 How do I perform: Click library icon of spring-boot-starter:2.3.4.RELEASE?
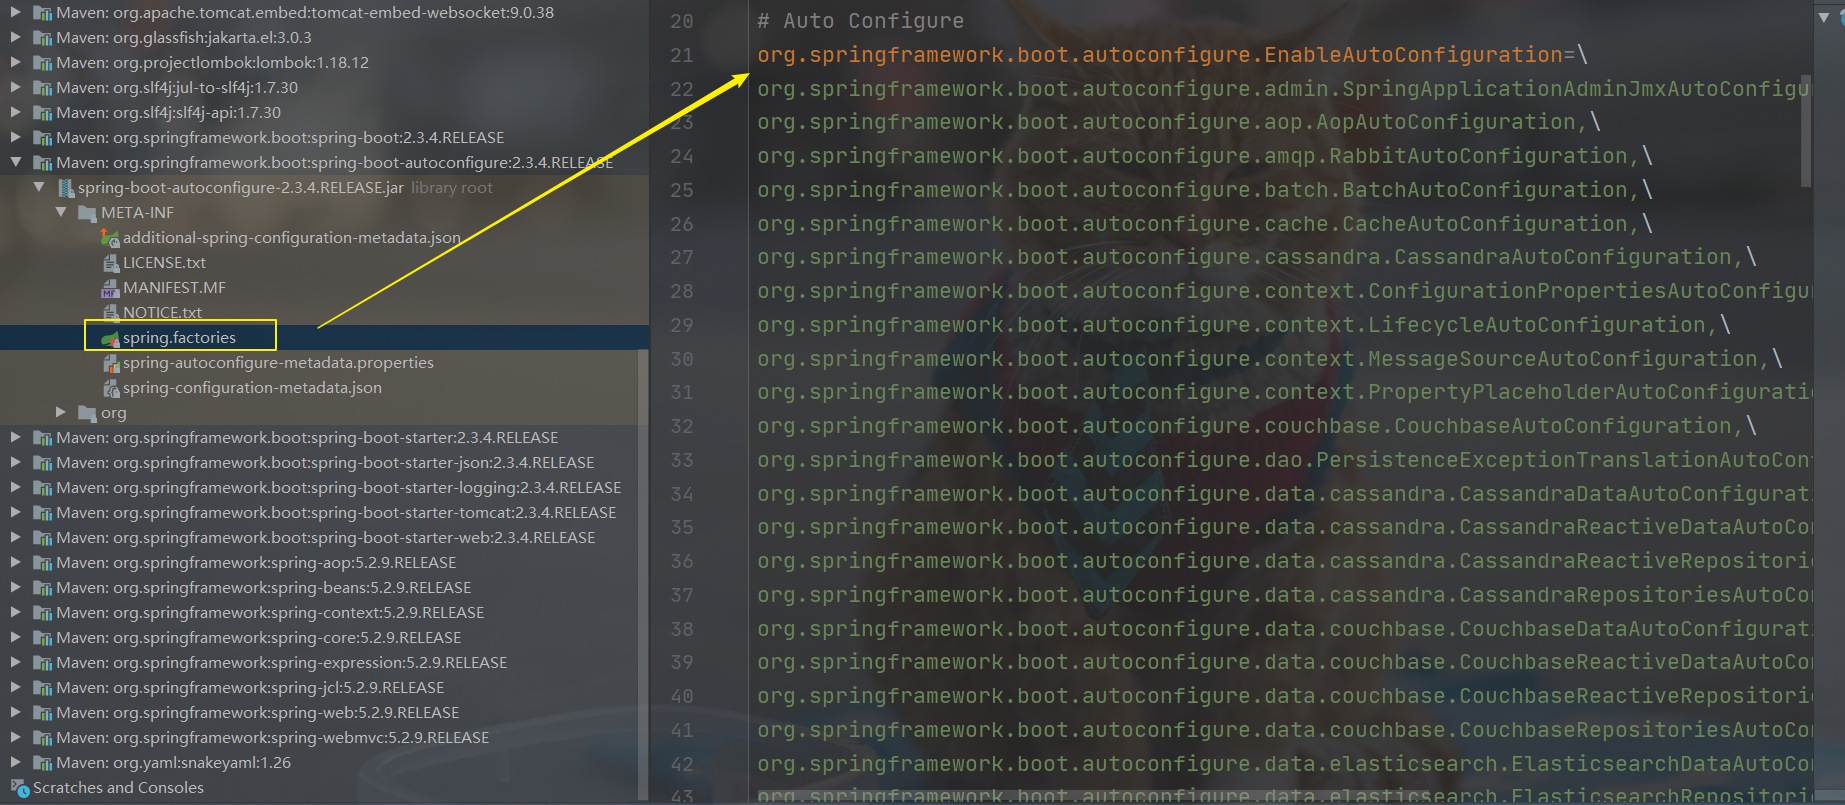tap(43, 438)
